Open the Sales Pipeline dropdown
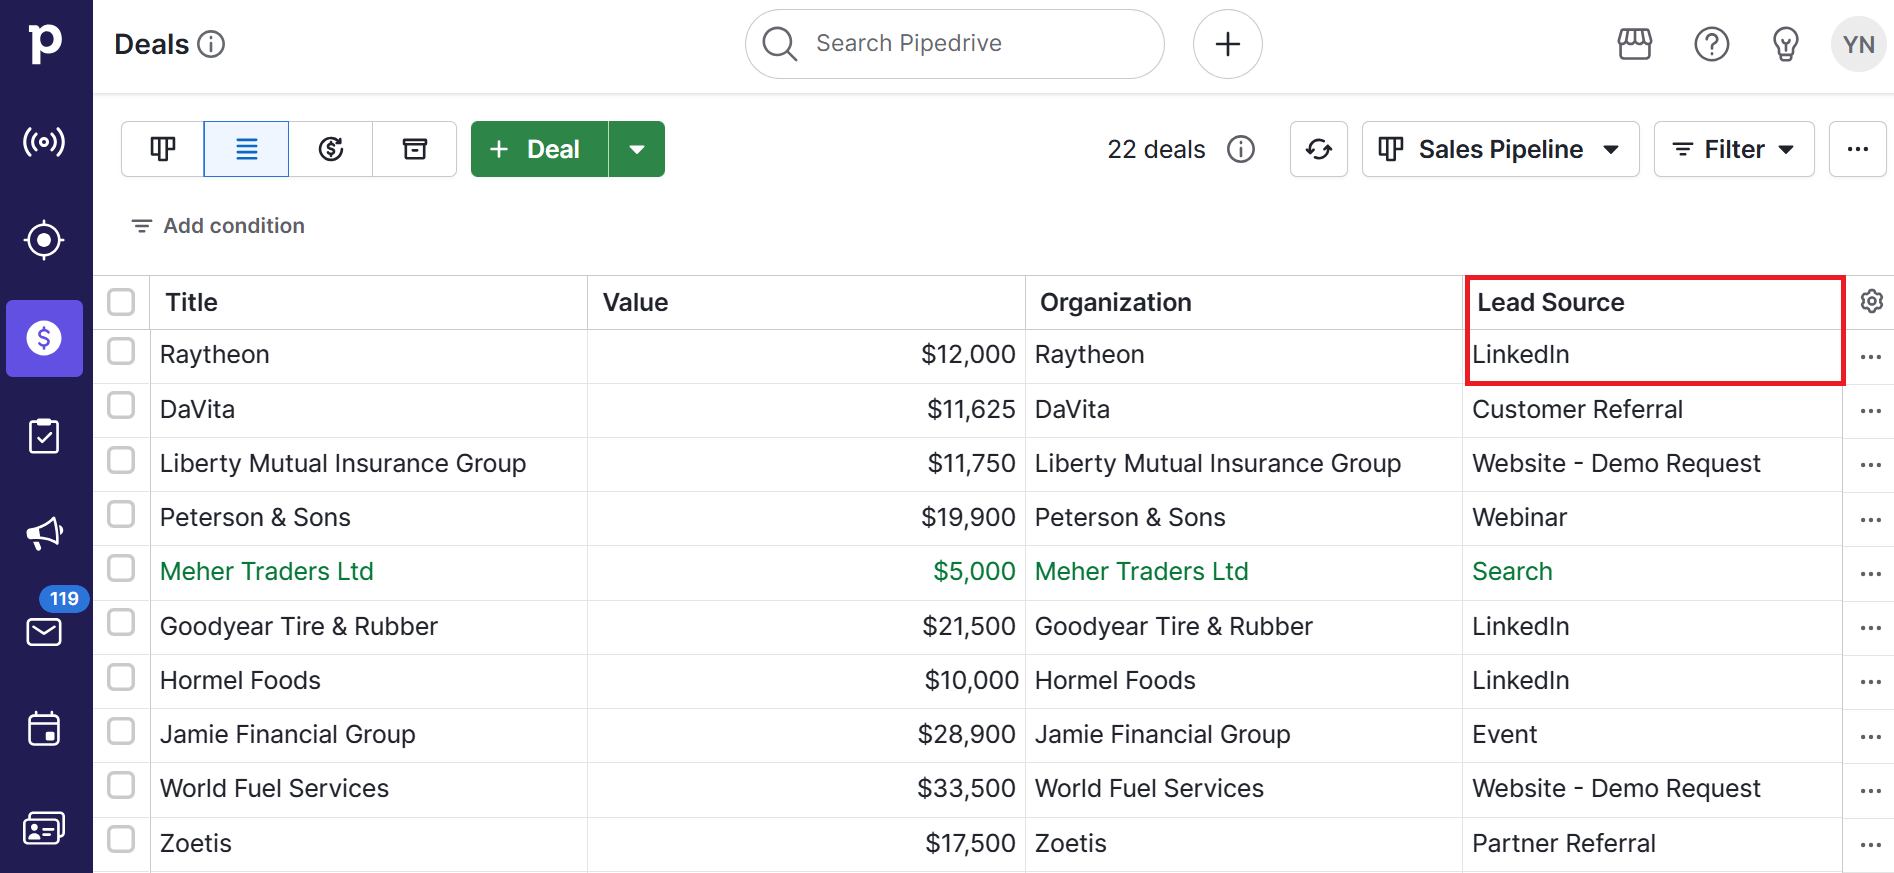 coord(1500,149)
